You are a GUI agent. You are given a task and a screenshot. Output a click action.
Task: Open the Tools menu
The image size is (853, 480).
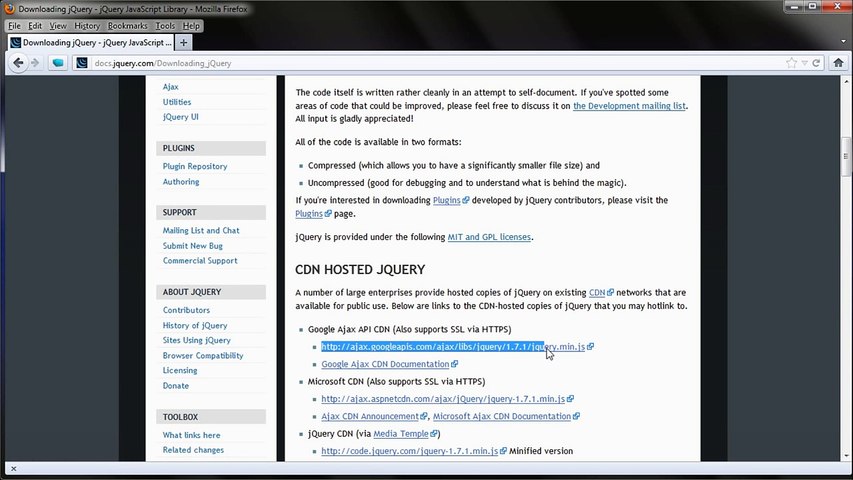(x=165, y=26)
